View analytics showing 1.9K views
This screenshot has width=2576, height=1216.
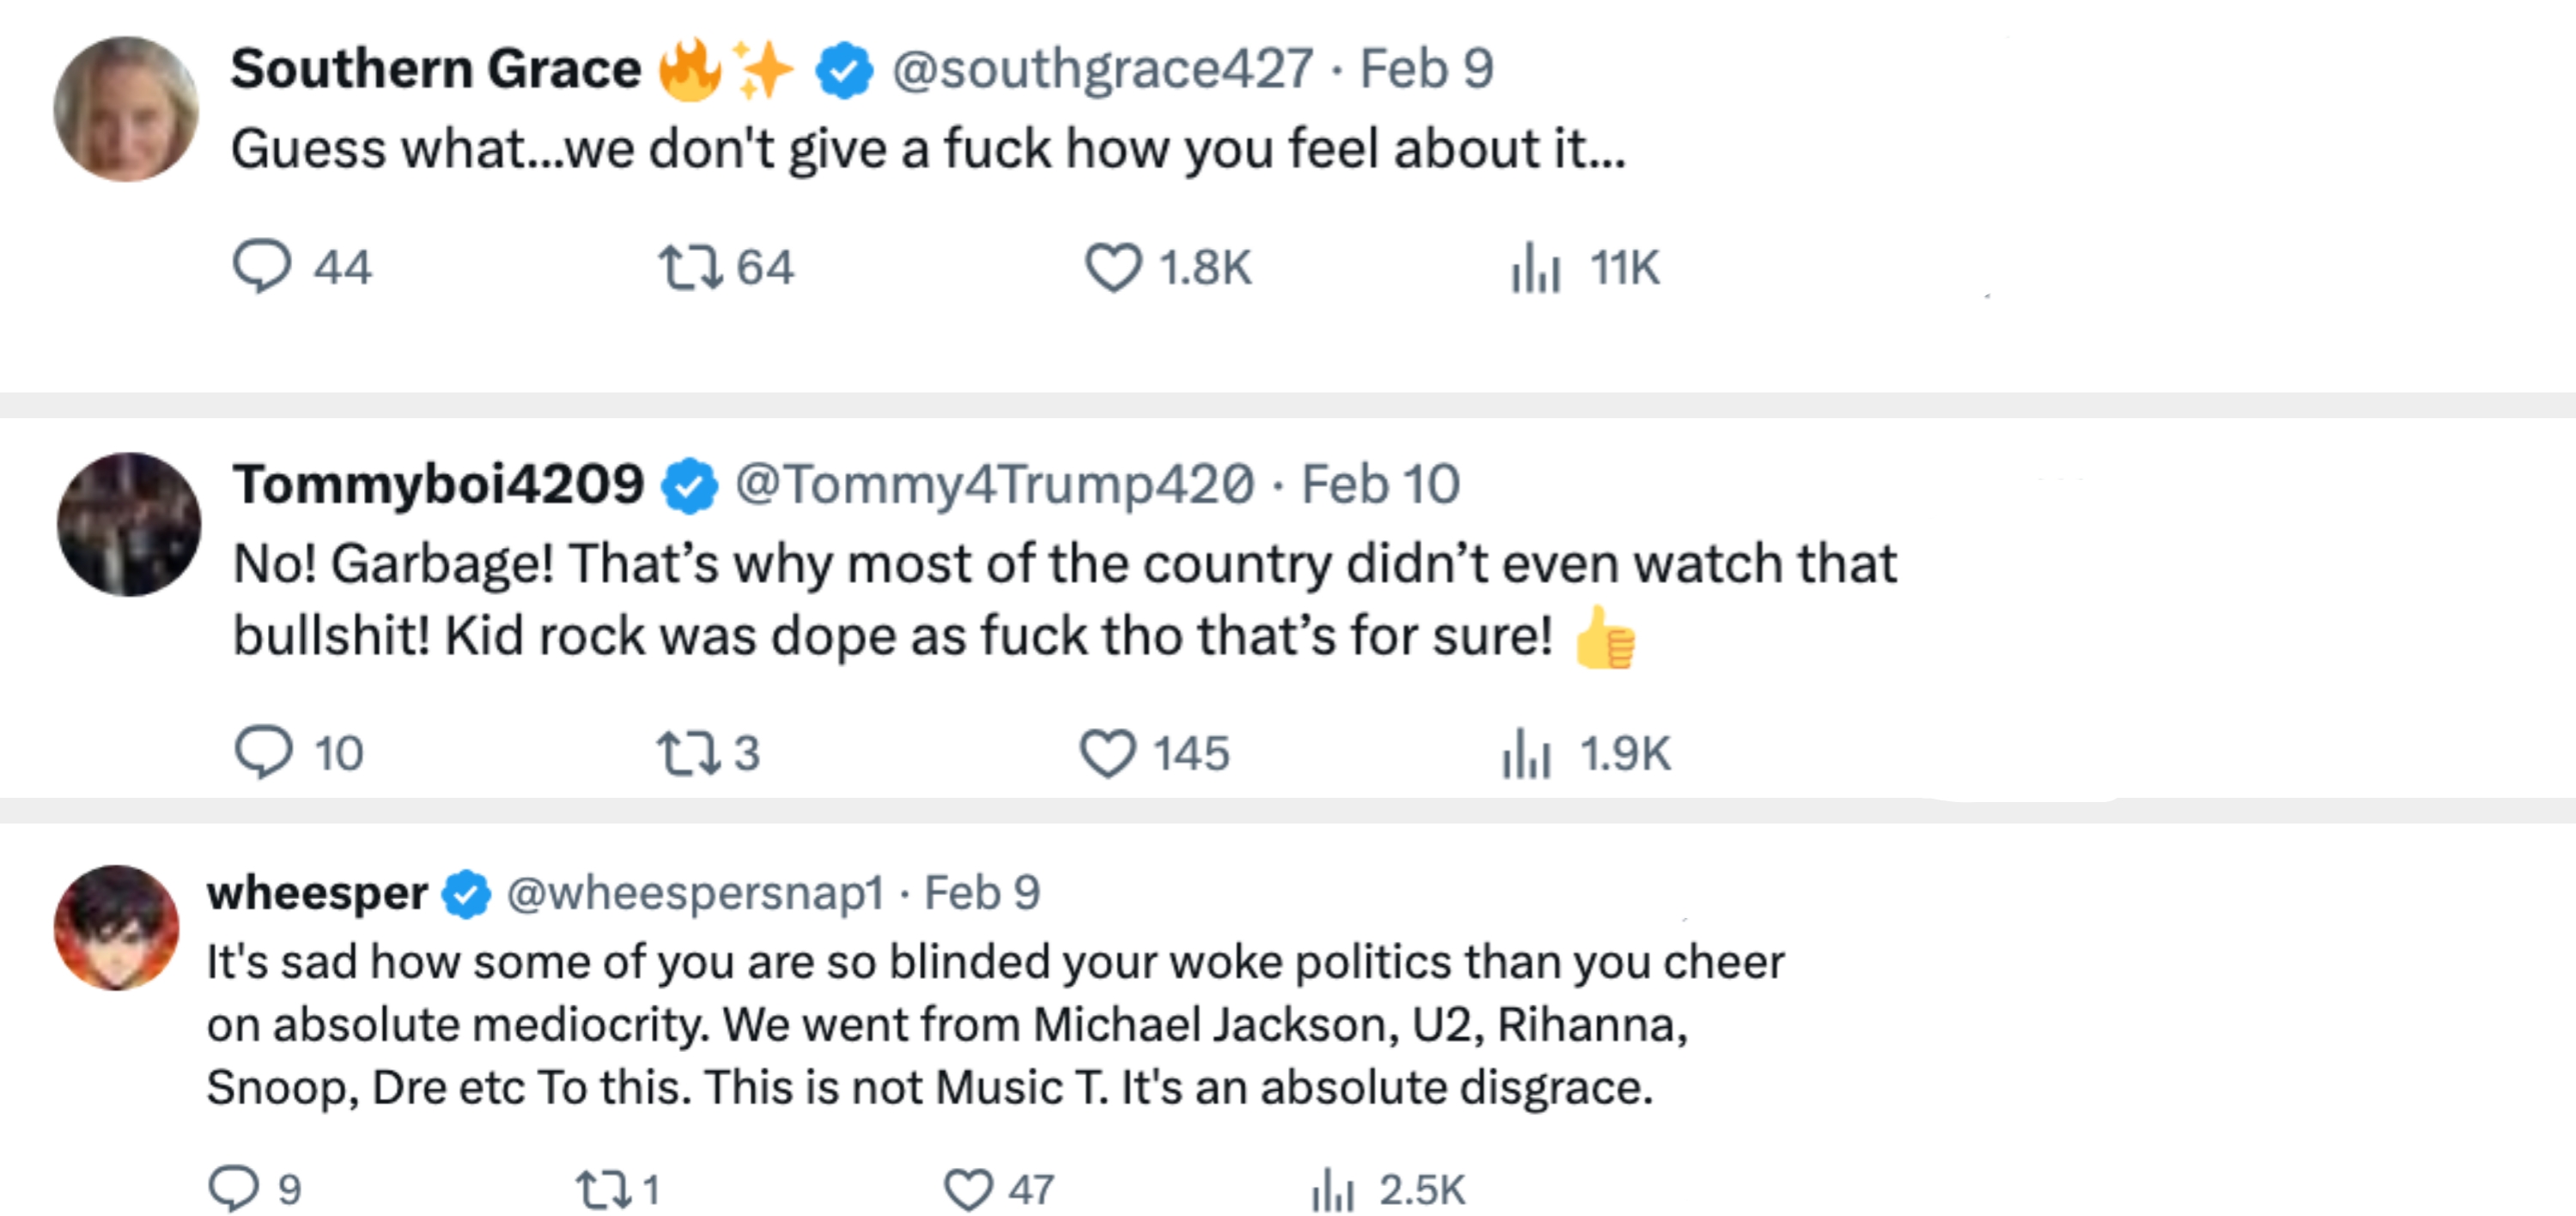[x=1526, y=753]
